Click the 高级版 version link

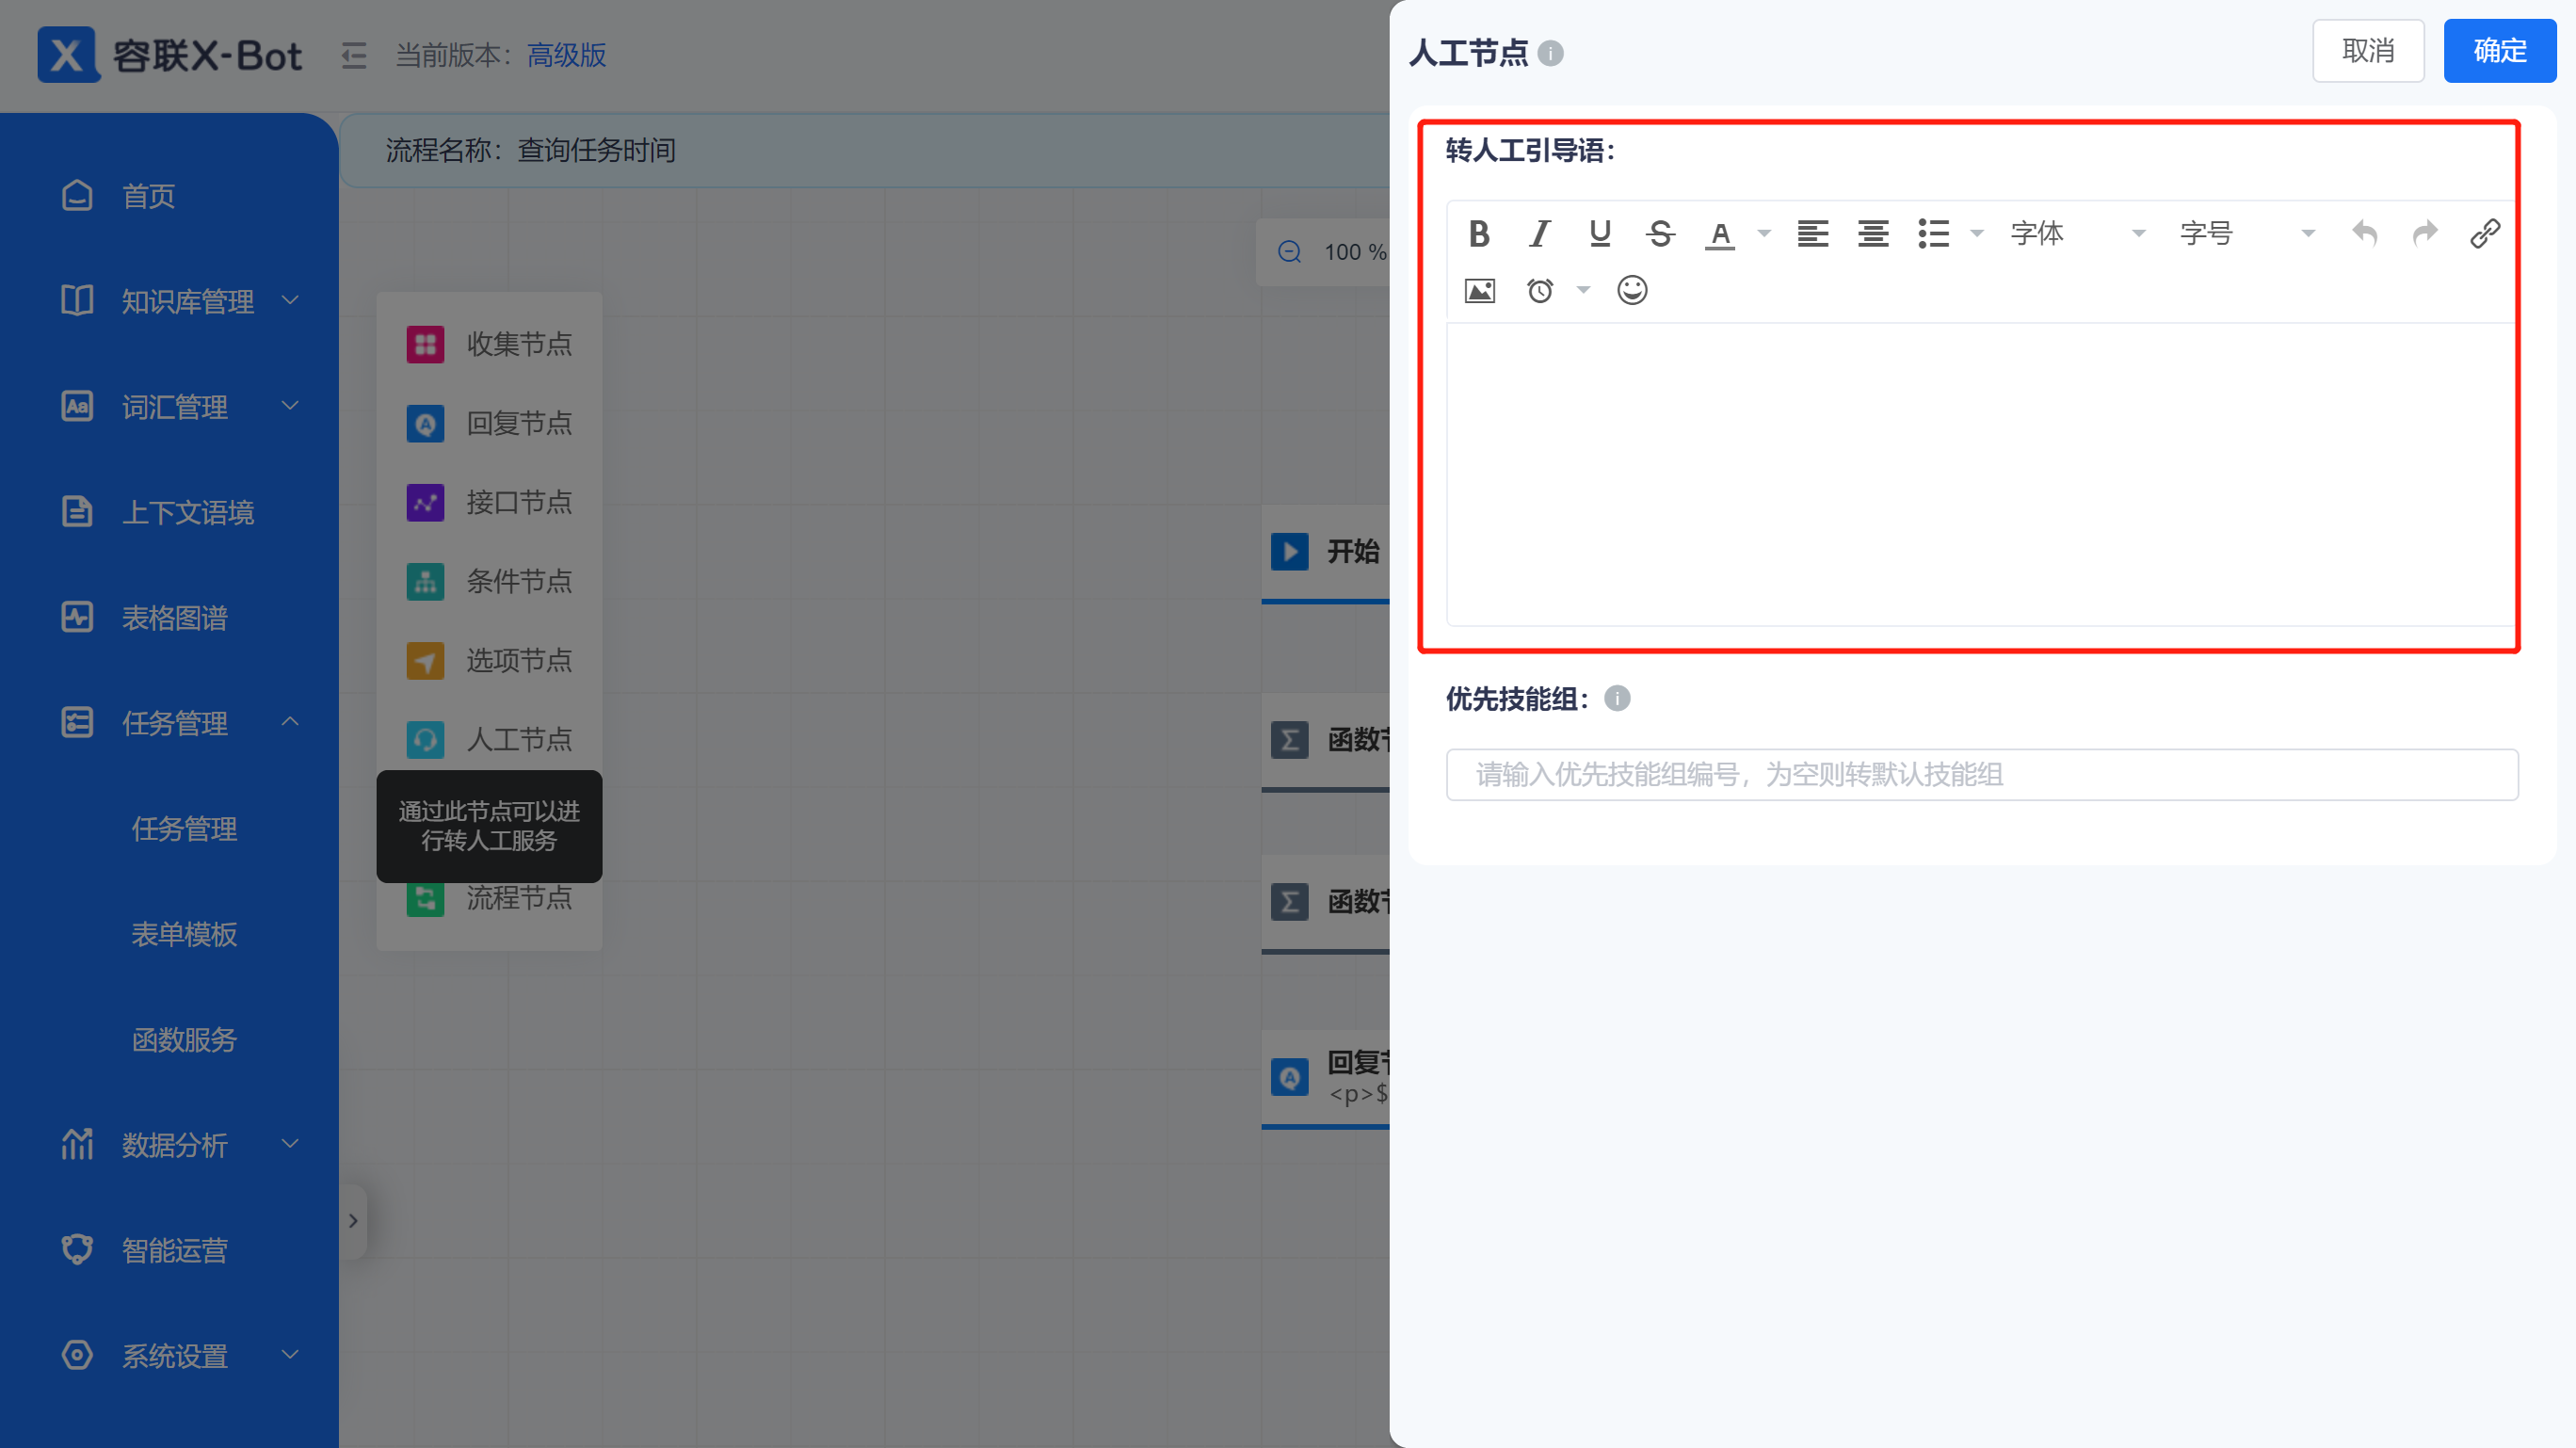(x=566, y=55)
